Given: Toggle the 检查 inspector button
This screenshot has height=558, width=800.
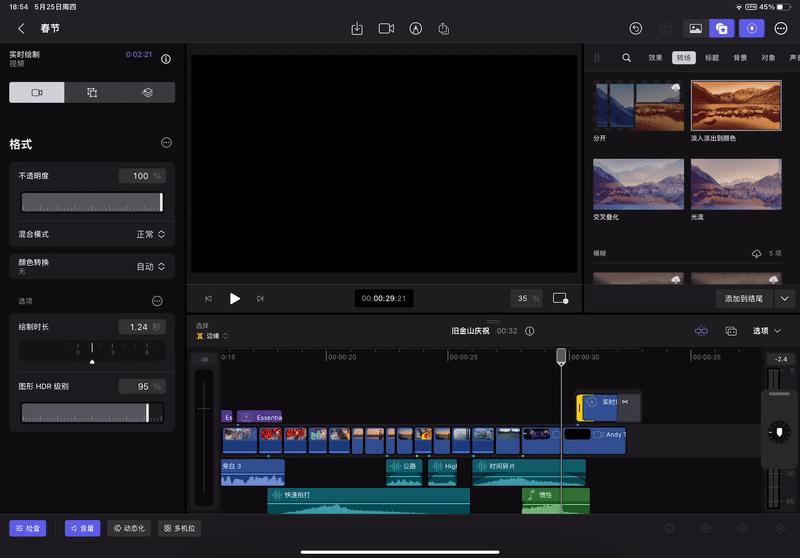Looking at the screenshot, I should click(x=29, y=528).
